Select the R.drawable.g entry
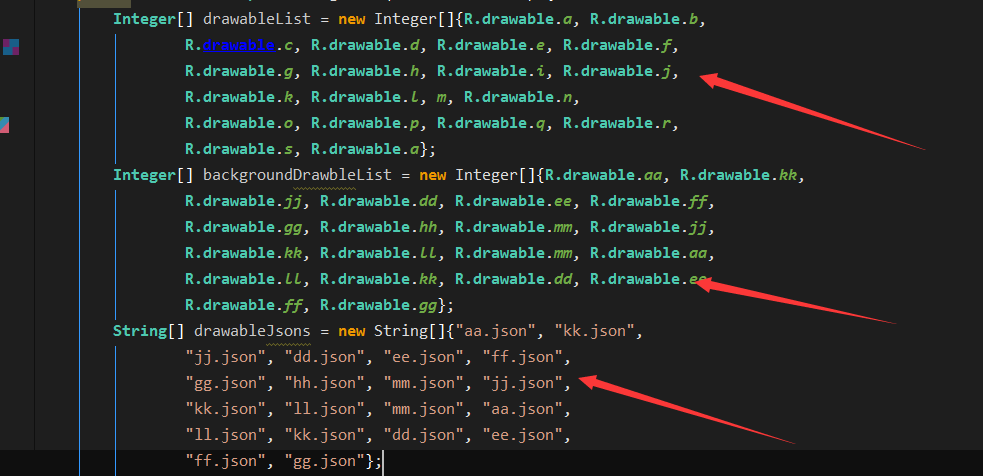The height and width of the screenshot is (476, 983). point(239,72)
